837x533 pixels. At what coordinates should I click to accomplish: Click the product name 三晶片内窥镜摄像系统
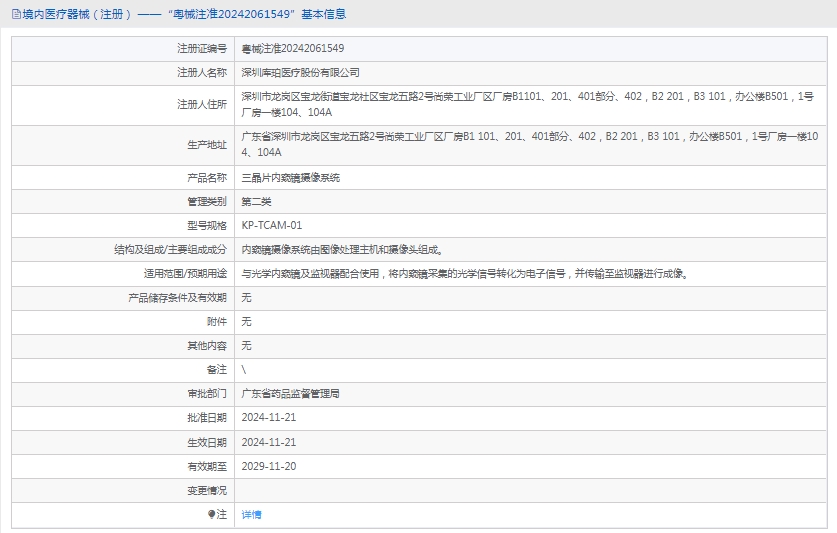point(290,177)
